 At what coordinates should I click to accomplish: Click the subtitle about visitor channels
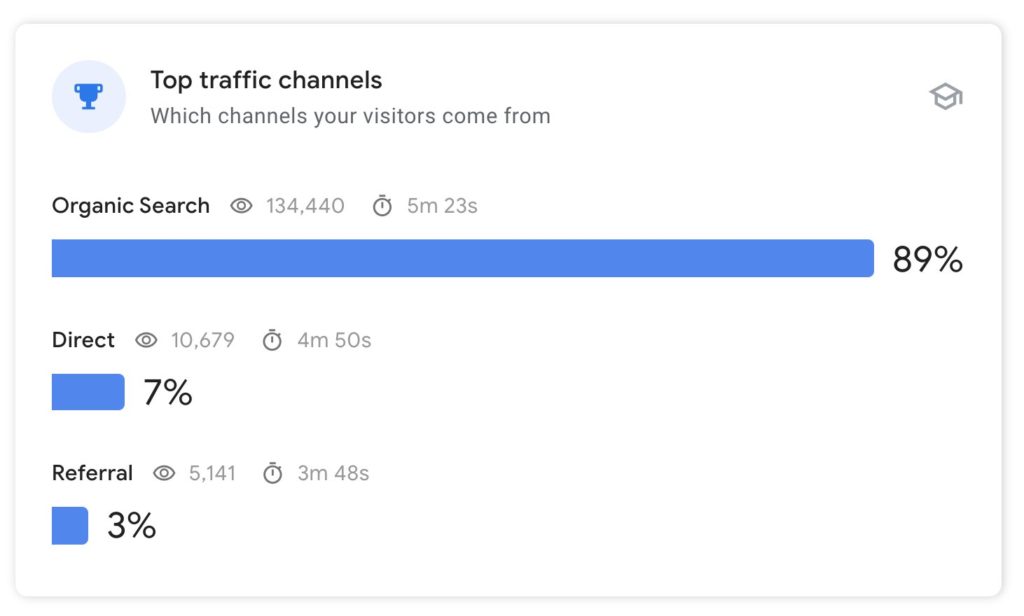point(350,116)
